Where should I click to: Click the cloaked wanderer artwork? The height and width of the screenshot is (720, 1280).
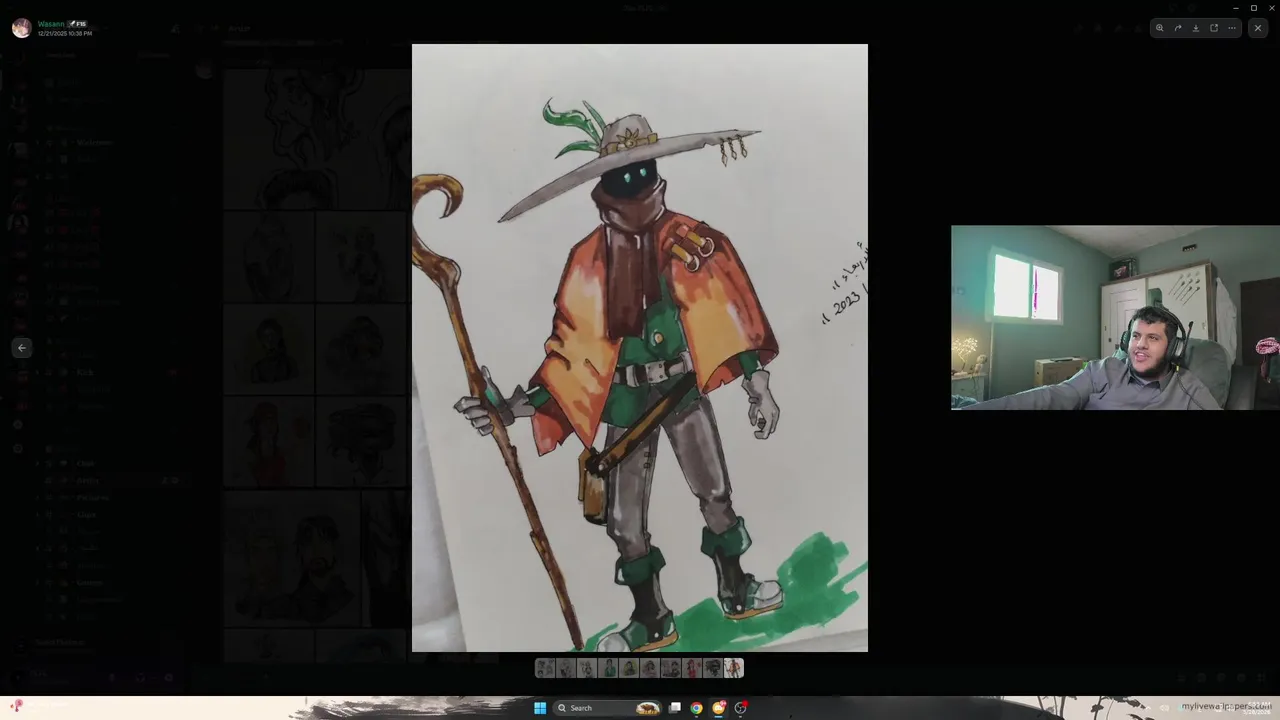click(640, 348)
